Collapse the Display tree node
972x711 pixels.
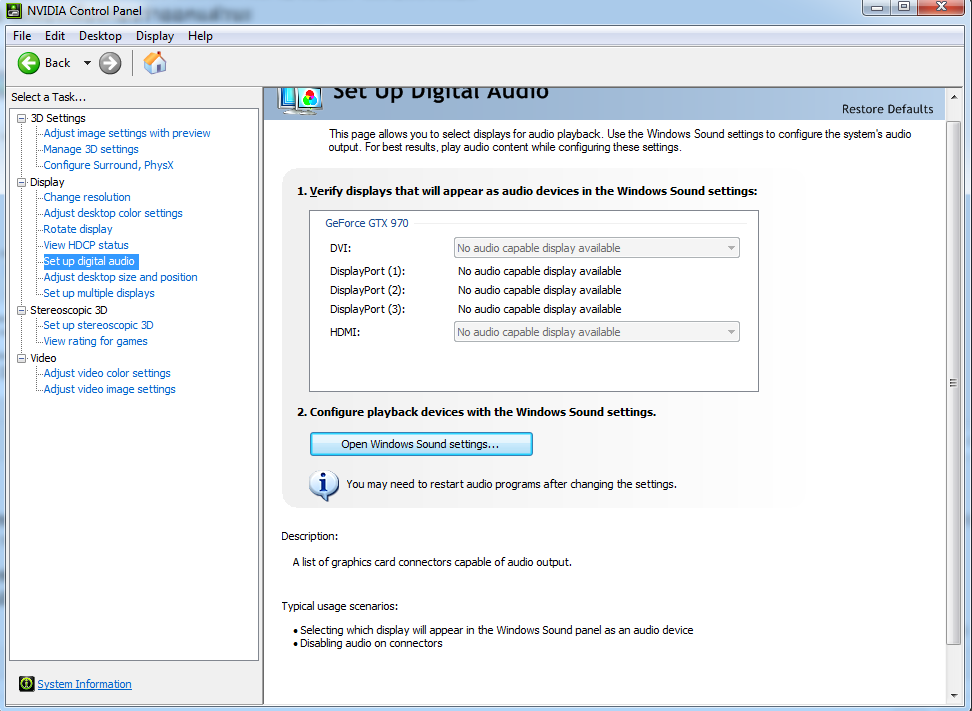22,182
